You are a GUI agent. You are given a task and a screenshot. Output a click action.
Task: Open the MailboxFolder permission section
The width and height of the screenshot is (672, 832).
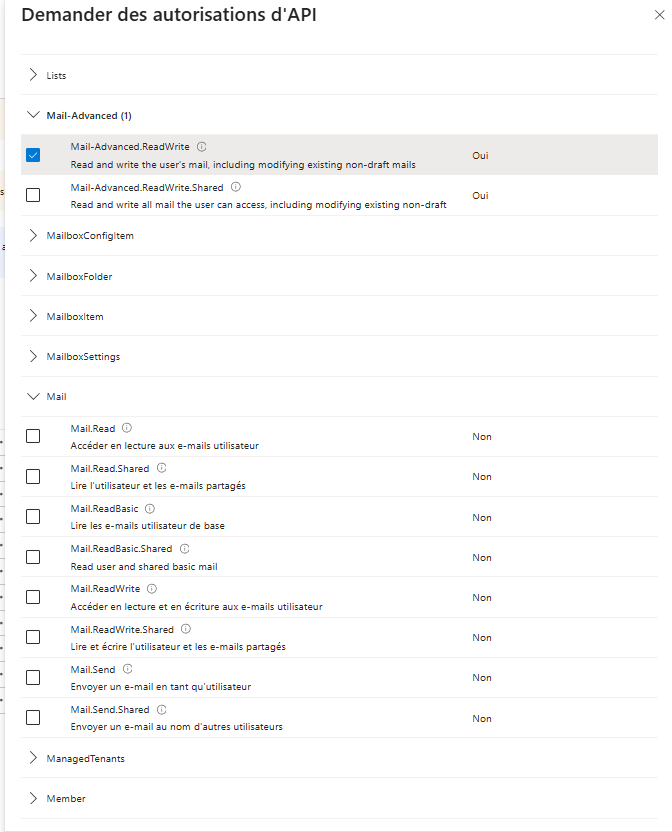pyautogui.click(x=34, y=276)
